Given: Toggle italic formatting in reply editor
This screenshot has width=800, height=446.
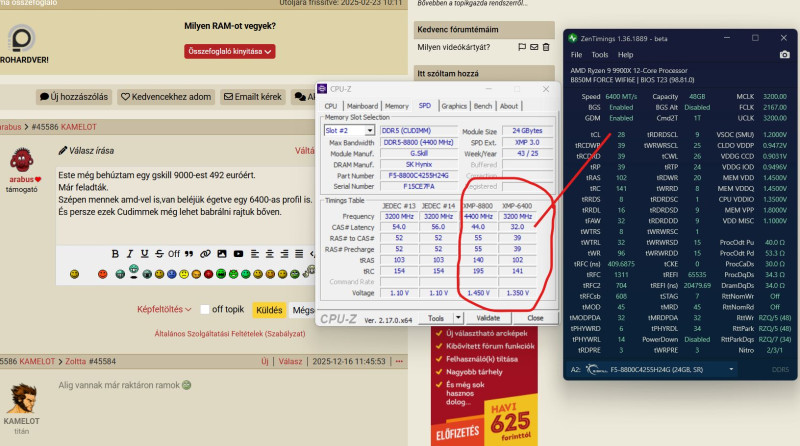Looking at the screenshot, I should [130, 254].
